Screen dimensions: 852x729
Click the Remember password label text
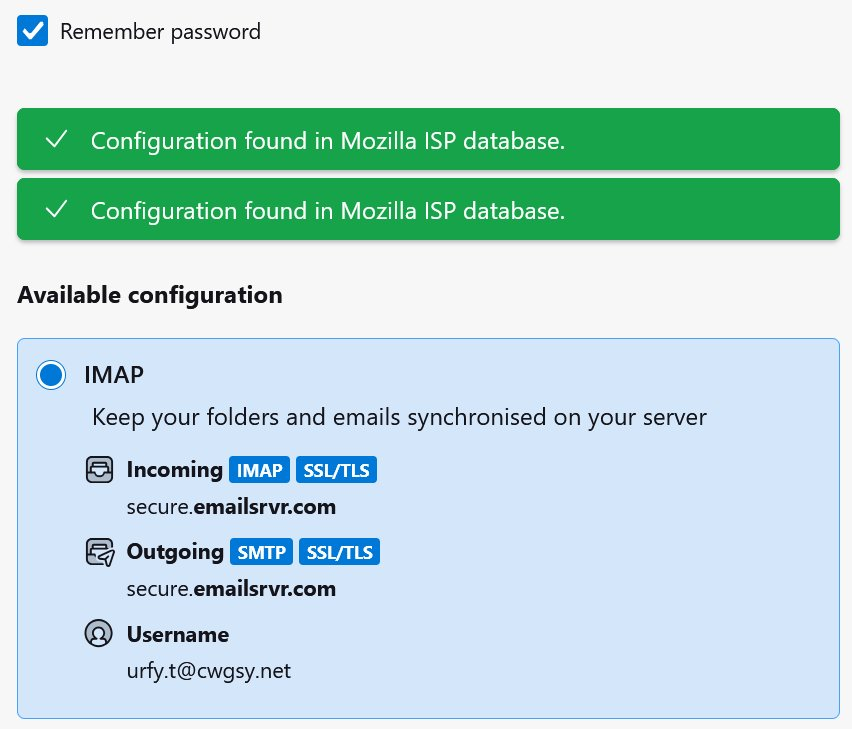(x=160, y=31)
